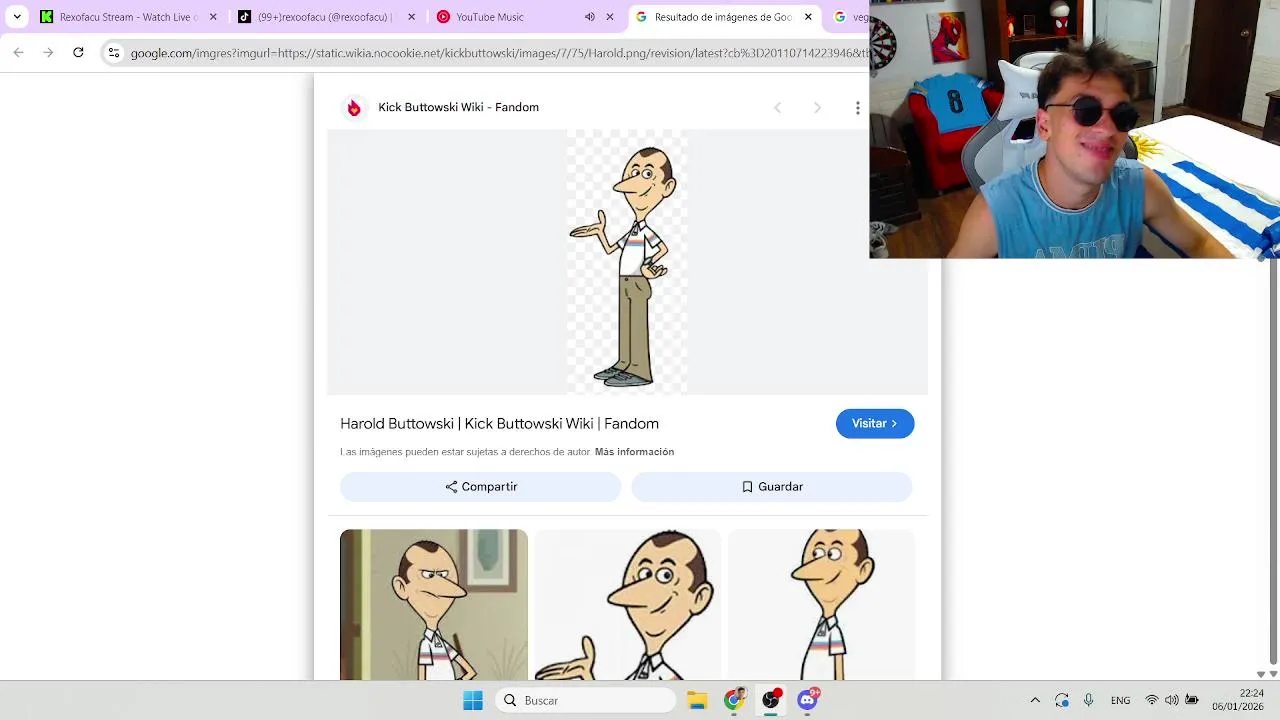Open Discord from taskbar
This screenshot has height=720, width=1280.
[808, 700]
